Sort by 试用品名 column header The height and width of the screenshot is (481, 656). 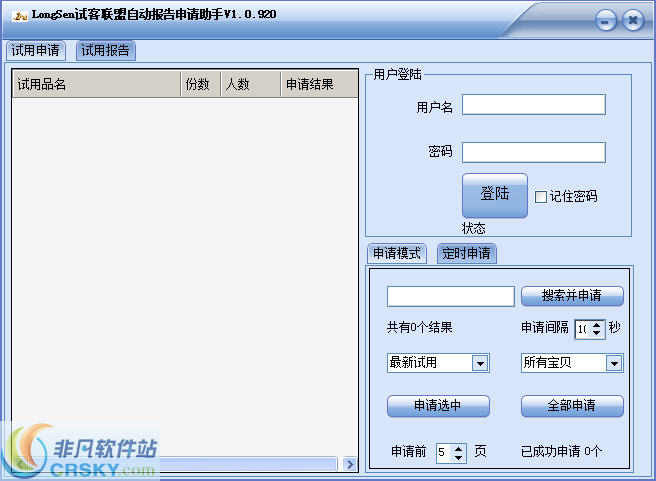[97, 84]
